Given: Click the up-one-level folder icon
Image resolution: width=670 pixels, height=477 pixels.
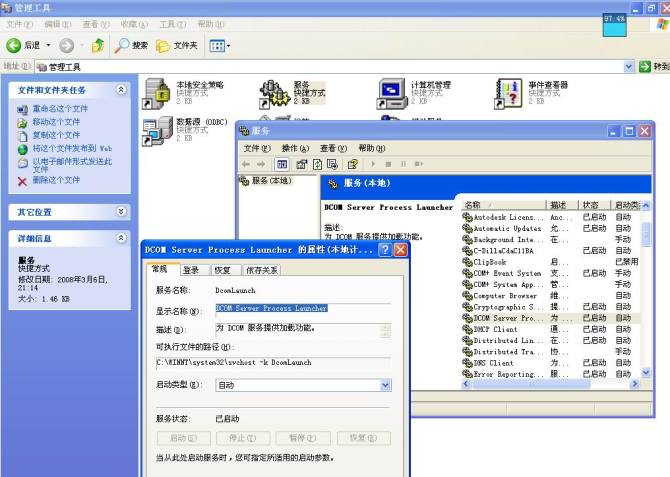Looking at the screenshot, I should [x=97, y=45].
